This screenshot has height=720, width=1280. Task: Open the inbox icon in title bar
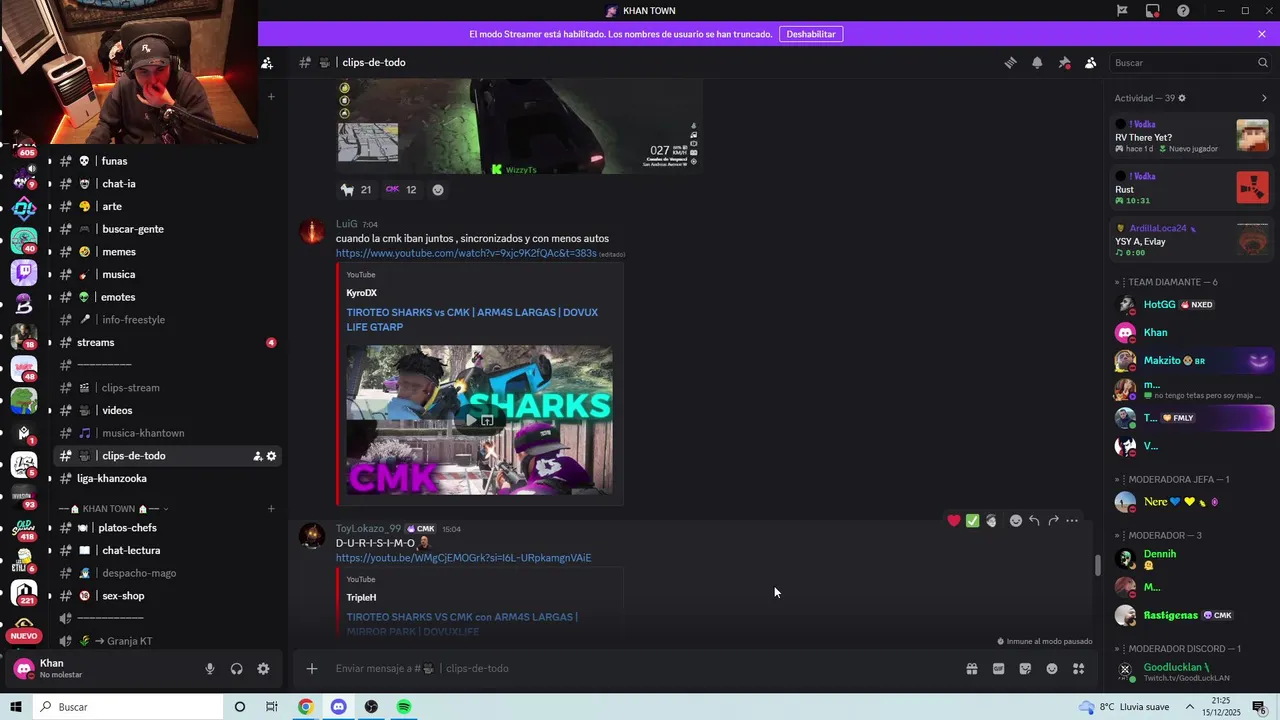[1153, 11]
